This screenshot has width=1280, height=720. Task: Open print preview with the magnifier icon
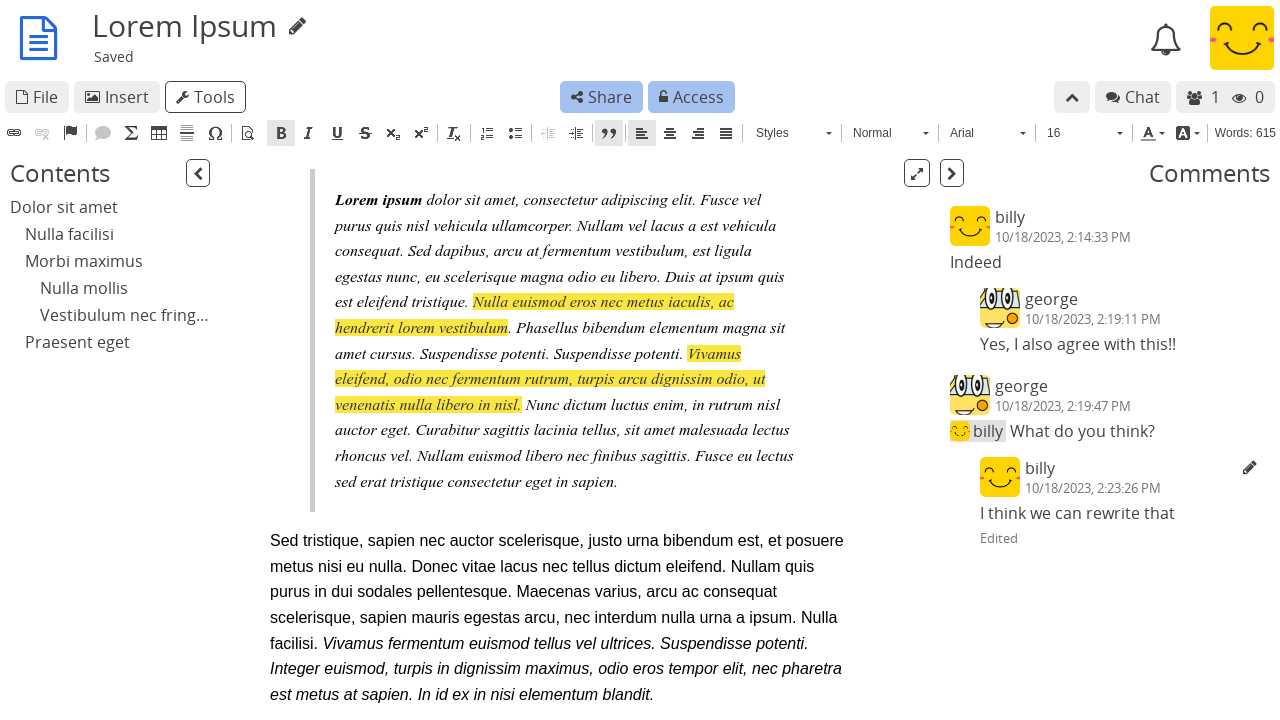click(x=246, y=132)
